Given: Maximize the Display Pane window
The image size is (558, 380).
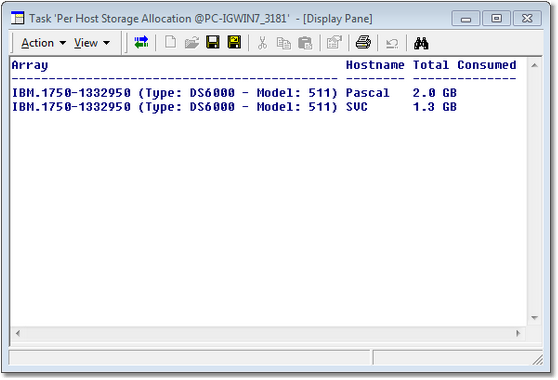Looking at the screenshot, I should tap(496, 18).
